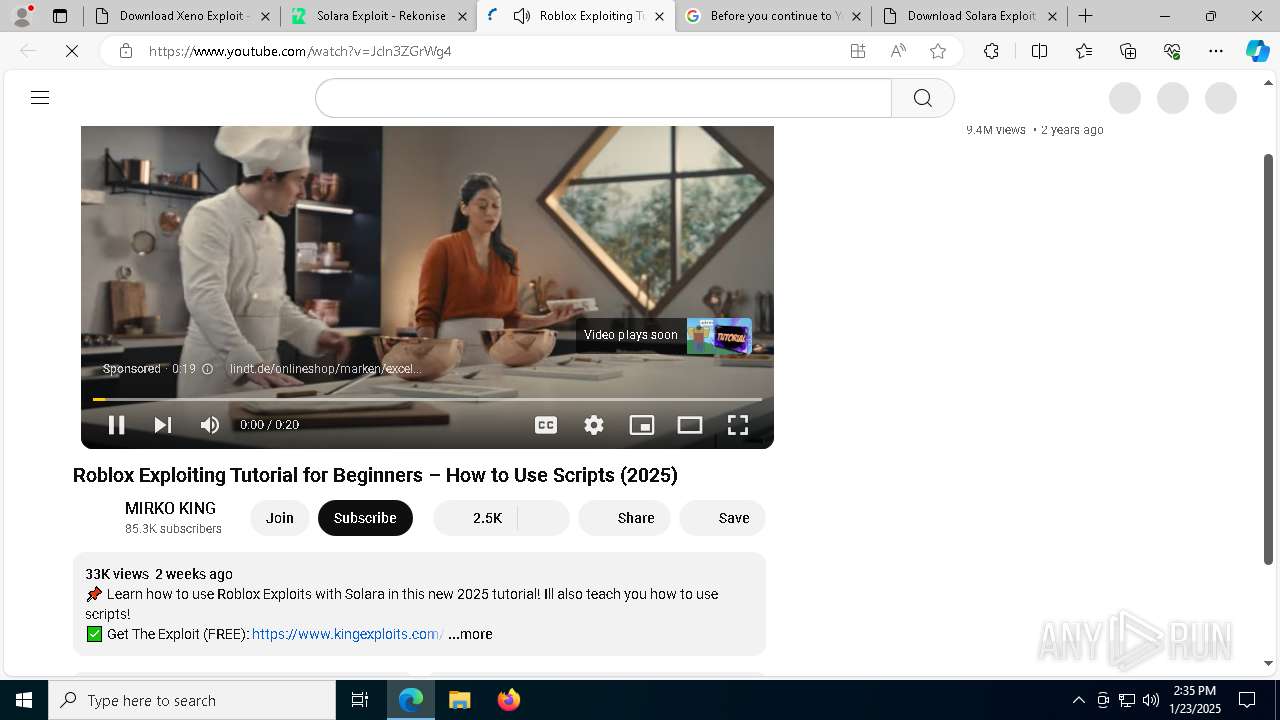Screen dimensions: 1280x720
Task: Close the Solara Exploit - Rekonise tab
Action: coord(462,16)
